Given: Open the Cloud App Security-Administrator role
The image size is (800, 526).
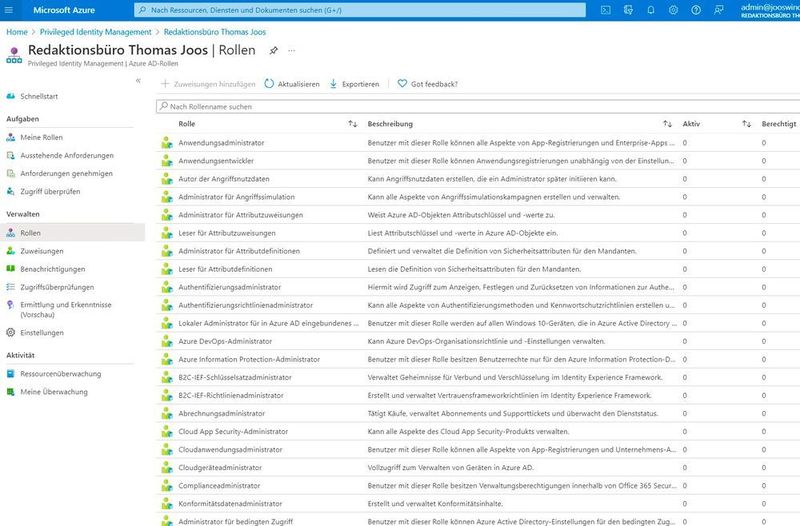Looking at the screenshot, I should 233,432.
